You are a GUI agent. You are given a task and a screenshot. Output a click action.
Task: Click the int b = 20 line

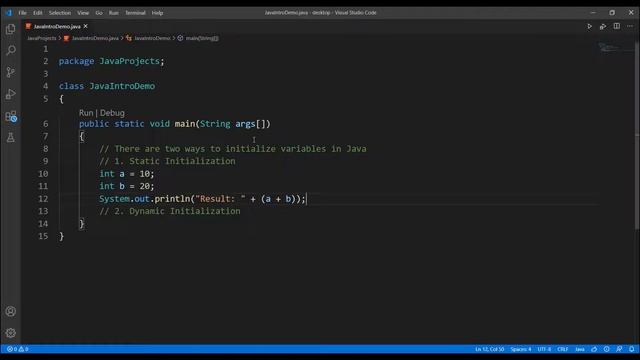tap(127, 186)
